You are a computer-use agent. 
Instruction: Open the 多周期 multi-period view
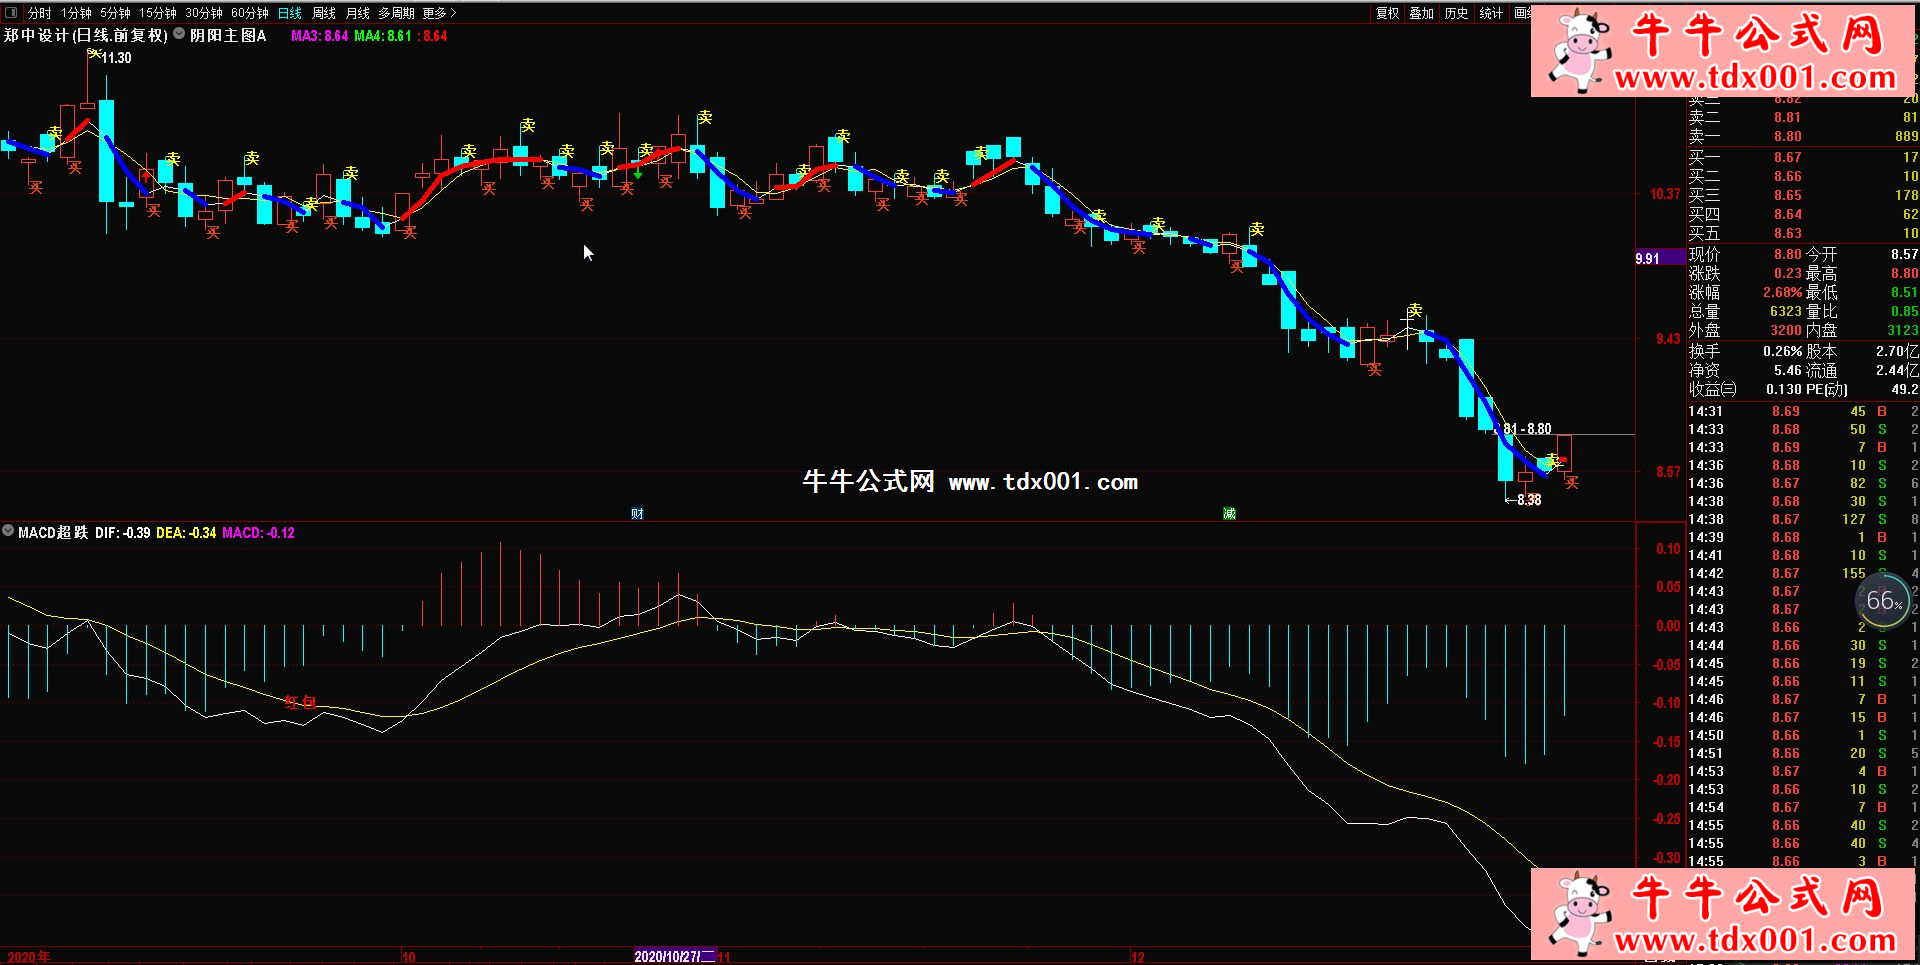396,13
